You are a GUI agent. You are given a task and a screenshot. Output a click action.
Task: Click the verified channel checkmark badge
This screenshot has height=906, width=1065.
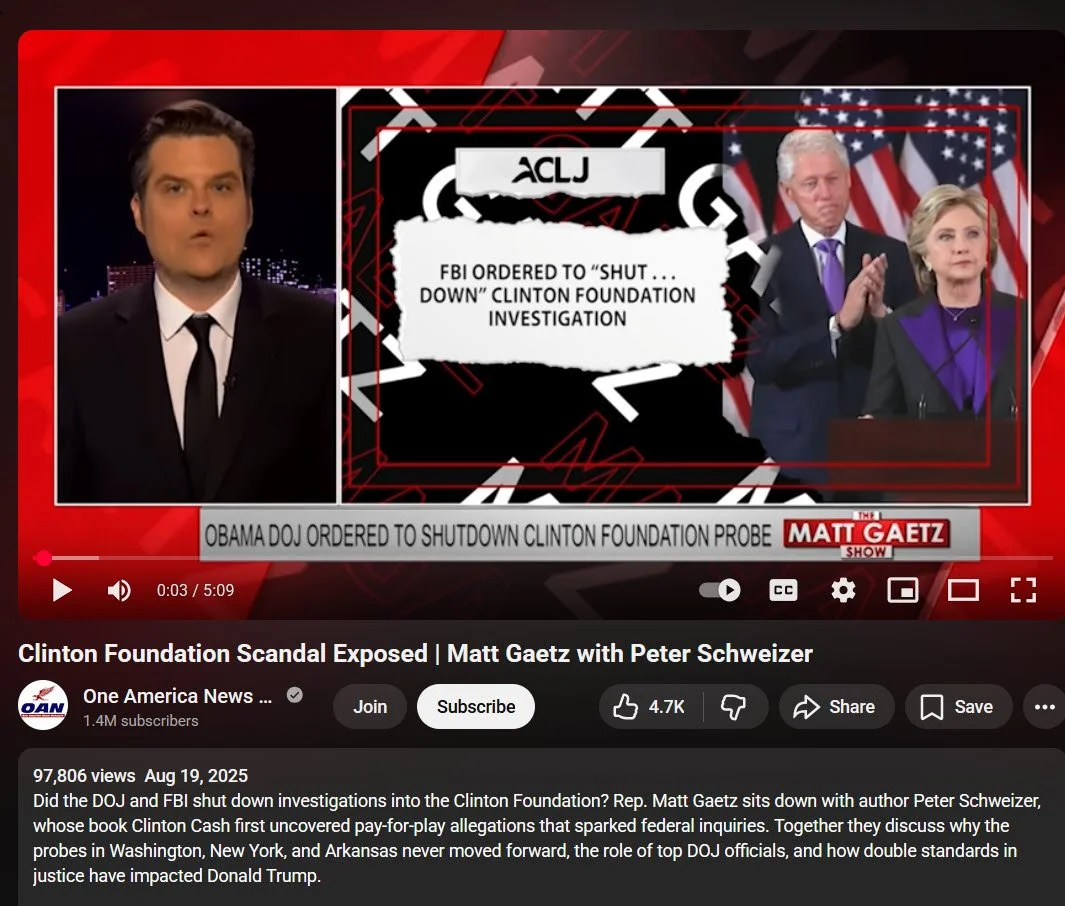[x=295, y=695]
